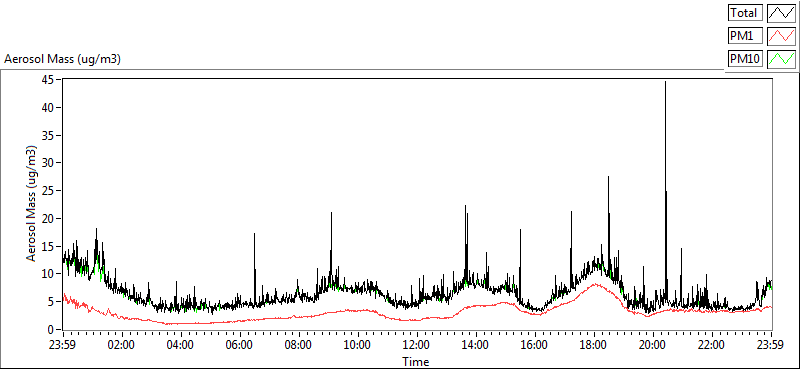Select the Total legend label
Image resolution: width=800 pixels, height=369 pixels.
(x=745, y=12)
